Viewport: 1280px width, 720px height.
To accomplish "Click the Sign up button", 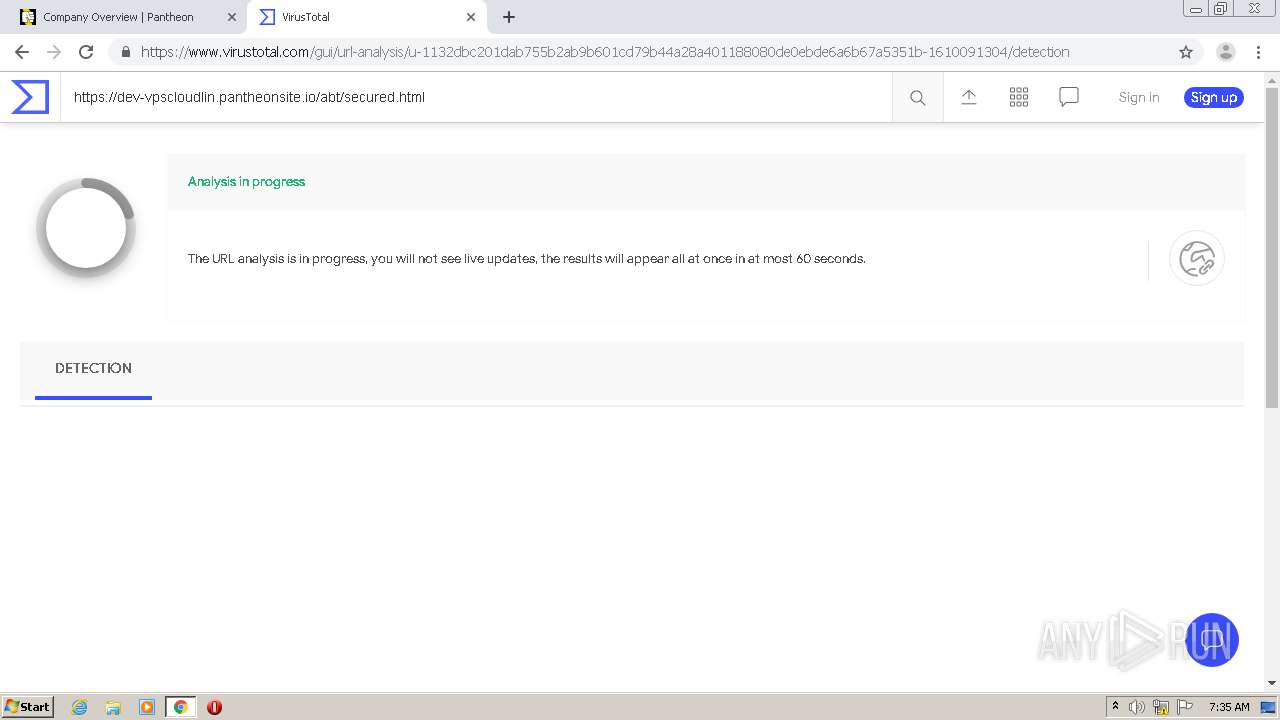I will [1213, 97].
